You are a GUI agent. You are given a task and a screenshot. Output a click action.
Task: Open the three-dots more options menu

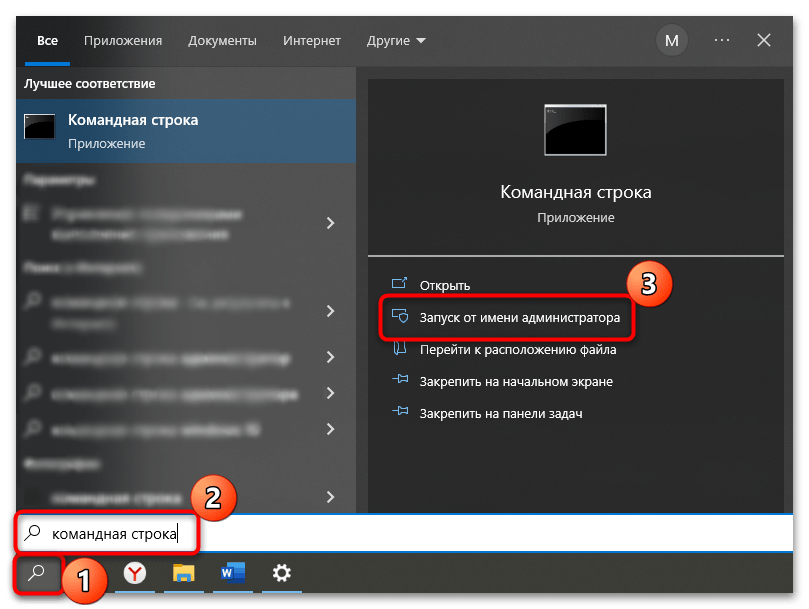tap(721, 41)
